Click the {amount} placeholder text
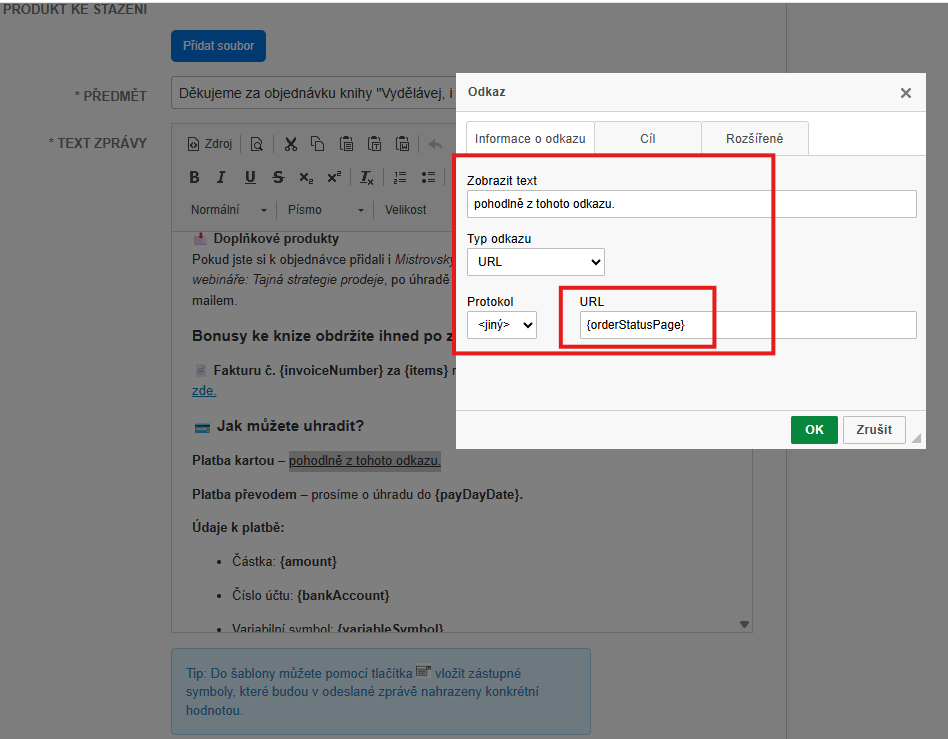The width and height of the screenshot is (948, 739). pyautogui.click(x=308, y=561)
